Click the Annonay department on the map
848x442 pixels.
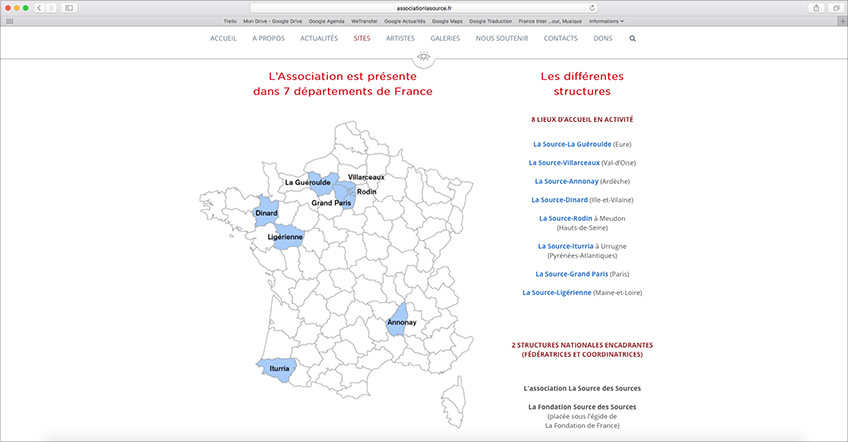point(399,320)
